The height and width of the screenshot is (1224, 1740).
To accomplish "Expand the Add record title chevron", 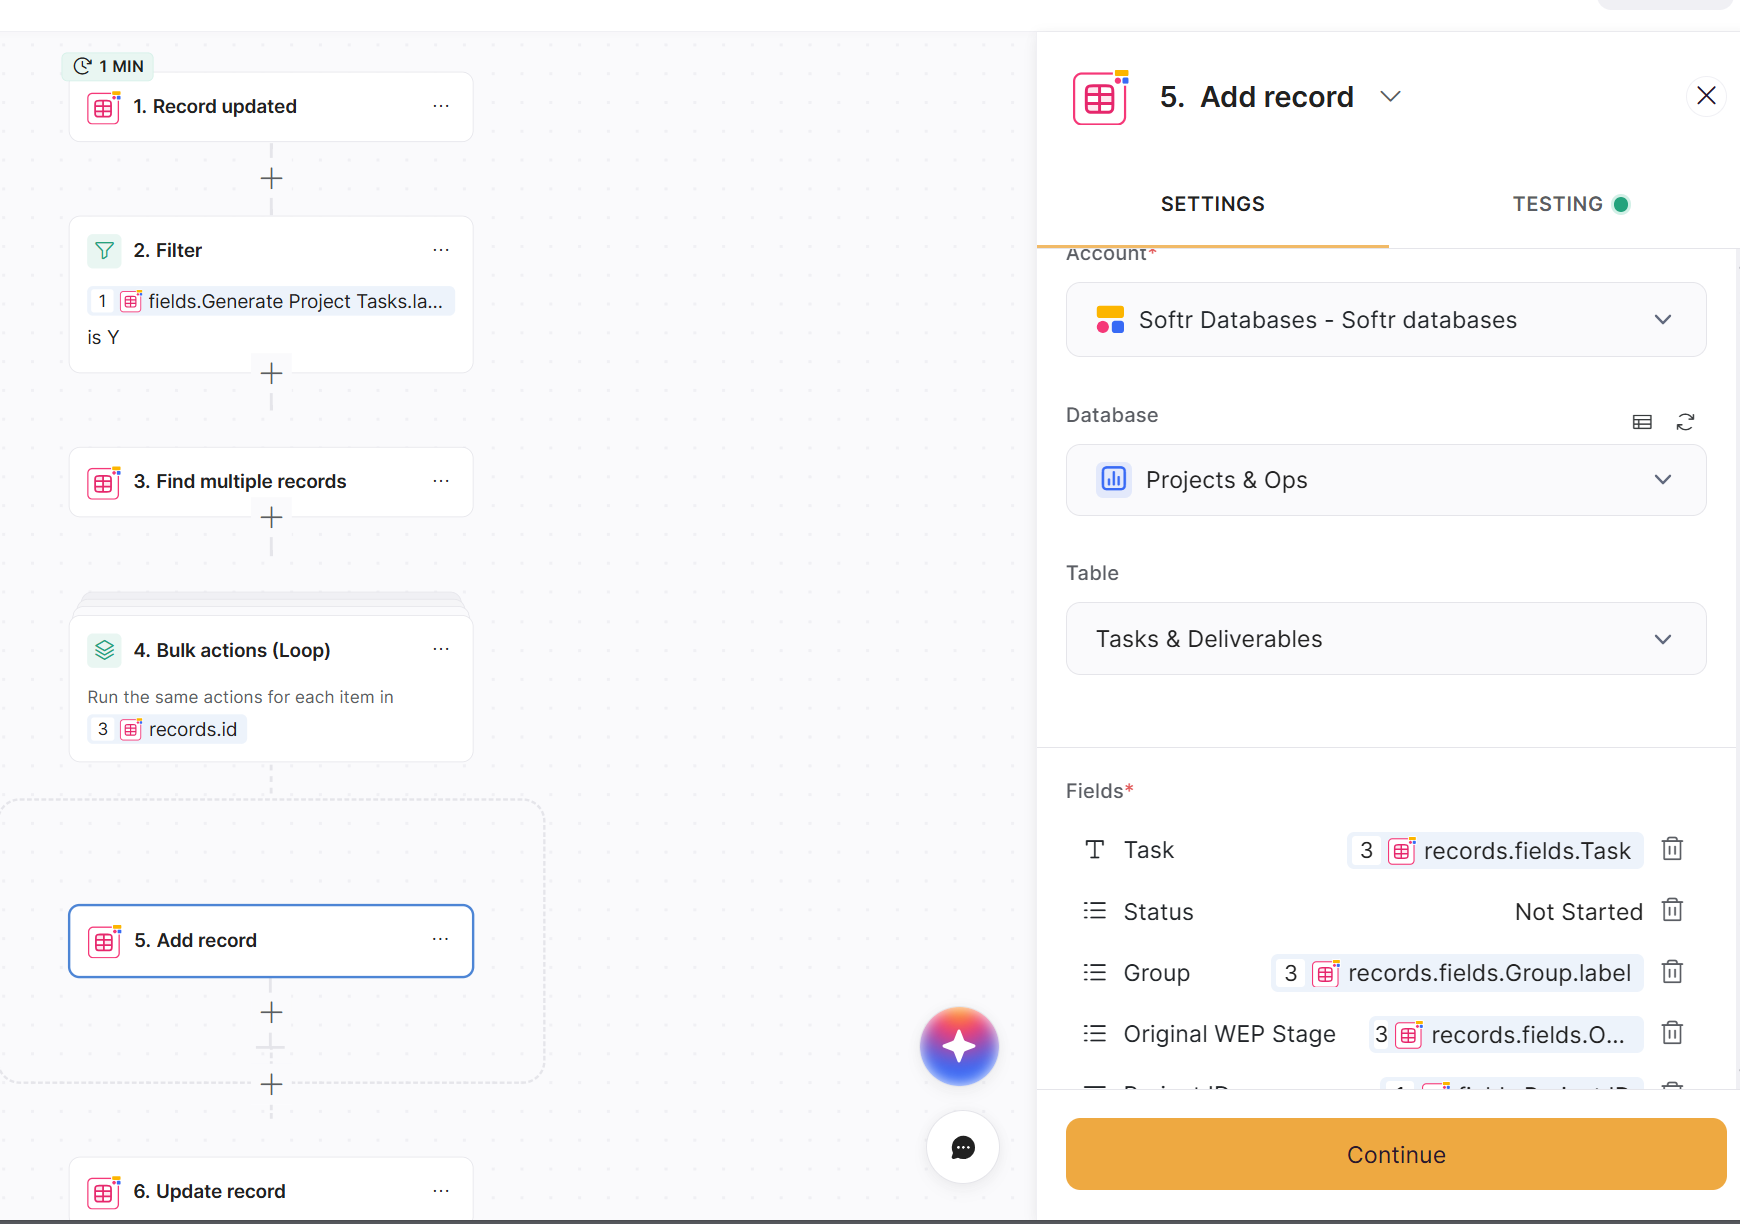I will (x=1390, y=97).
